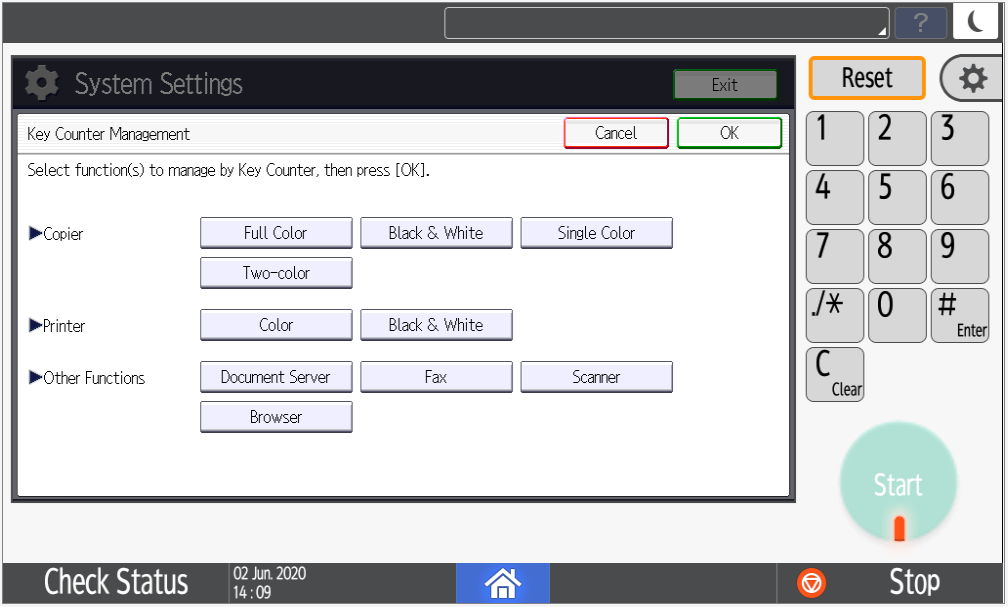Toggle Full Color under Copier

click(x=276, y=233)
